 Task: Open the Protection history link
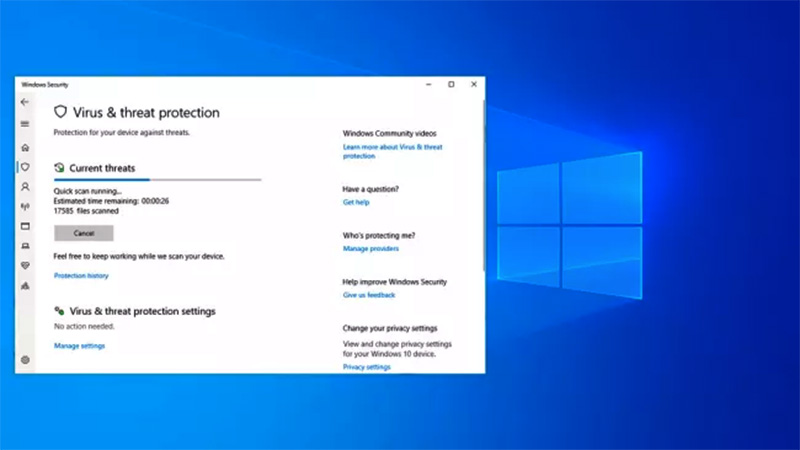pos(81,275)
